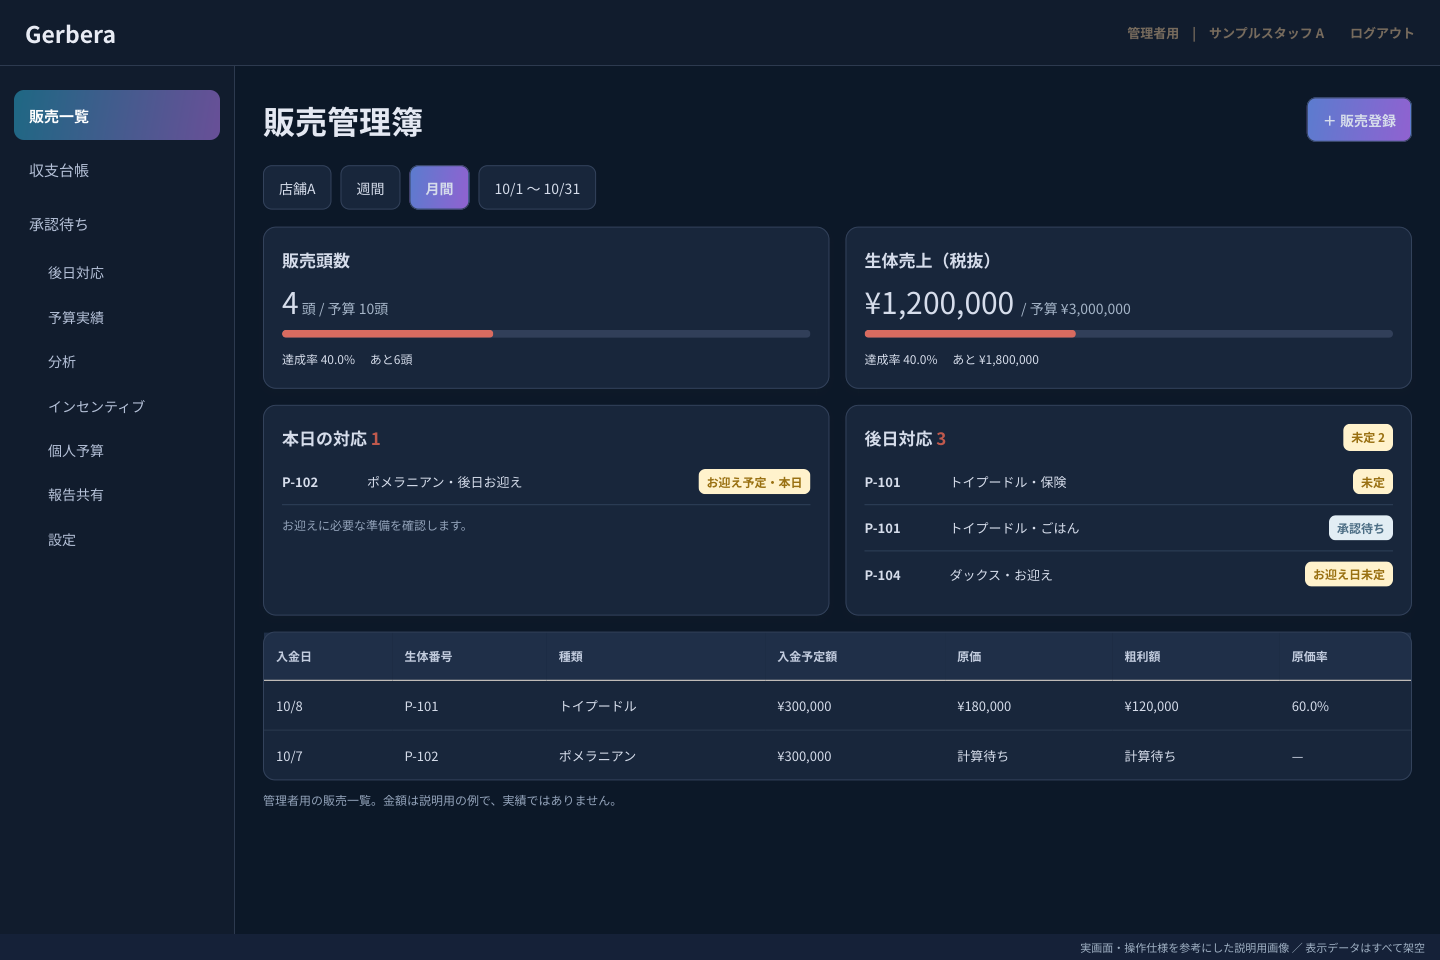Click P-104 in the 後日対応 card
Image resolution: width=1440 pixels, height=960 pixels.
[883, 575]
